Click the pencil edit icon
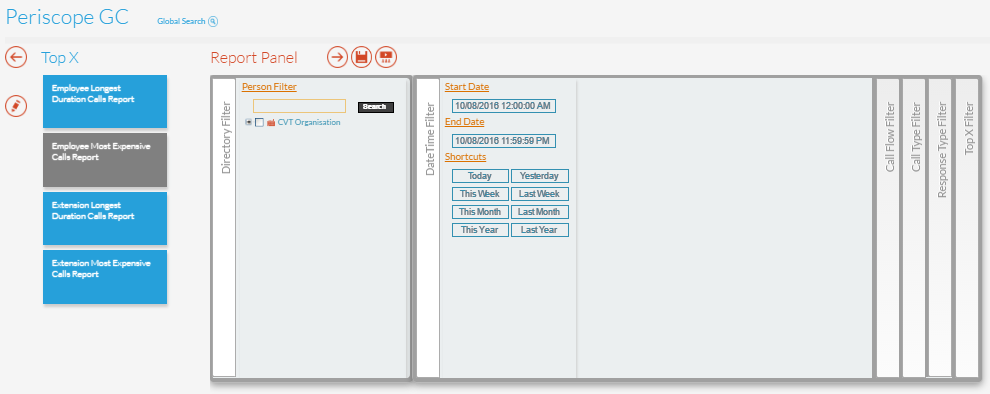 coord(16,105)
